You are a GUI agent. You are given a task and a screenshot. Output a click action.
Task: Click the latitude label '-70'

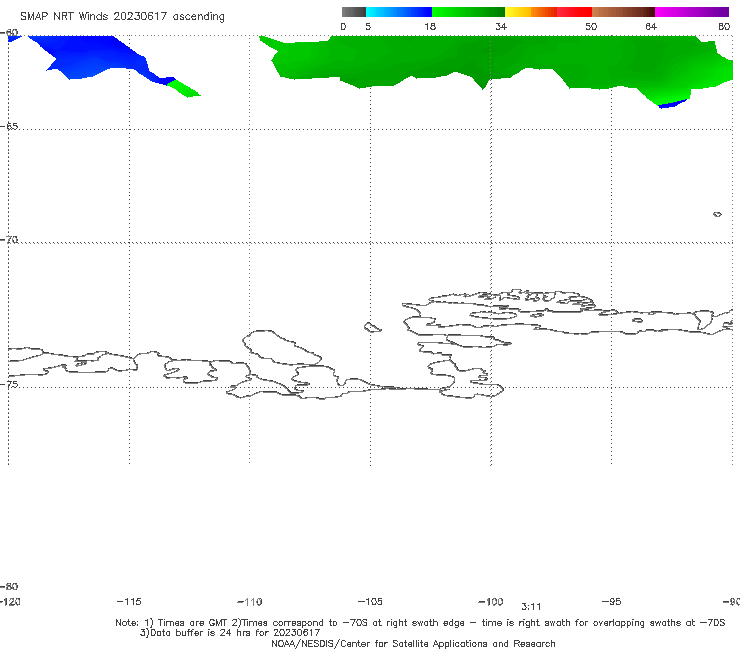pyautogui.click(x=9, y=240)
